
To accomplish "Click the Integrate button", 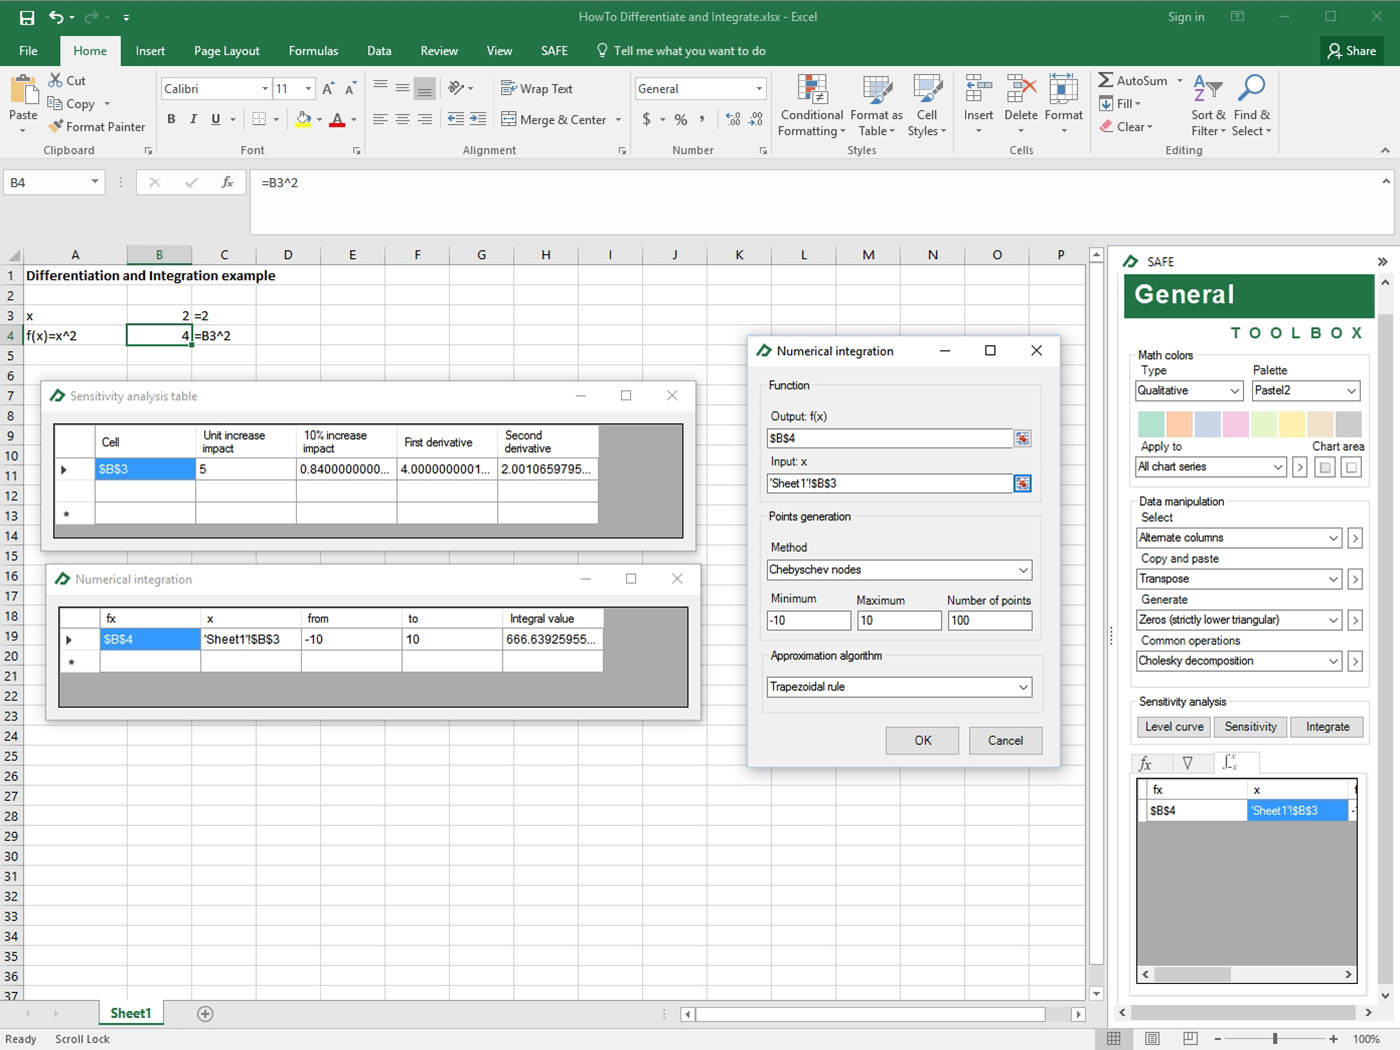I will [x=1327, y=727].
